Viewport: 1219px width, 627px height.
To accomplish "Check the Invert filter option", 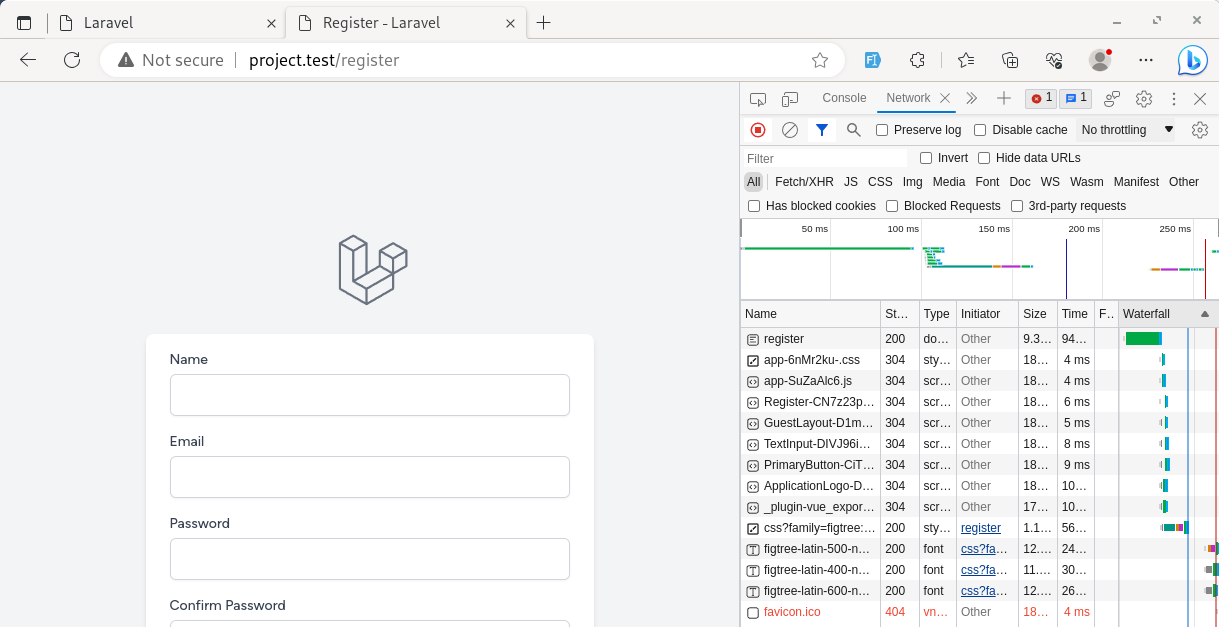I will pyautogui.click(x=926, y=158).
